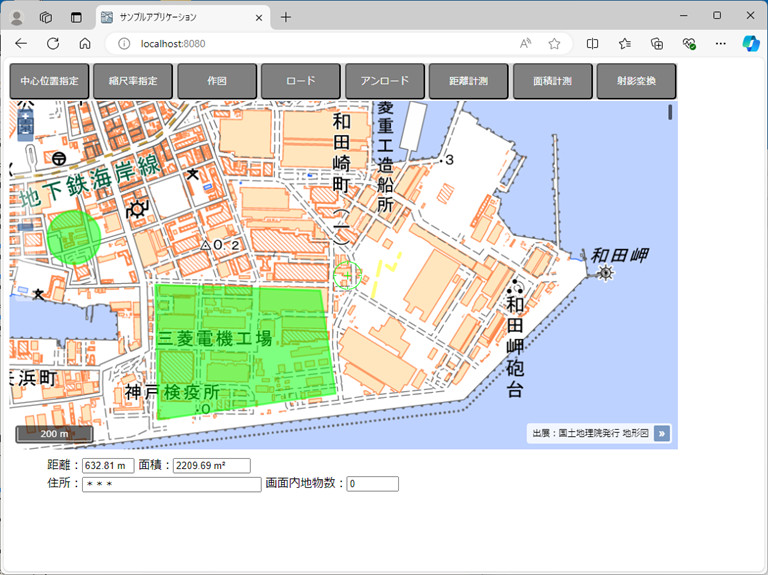Open browser Collections
The width and height of the screenshot is (768, 575).
click(657, 44)
